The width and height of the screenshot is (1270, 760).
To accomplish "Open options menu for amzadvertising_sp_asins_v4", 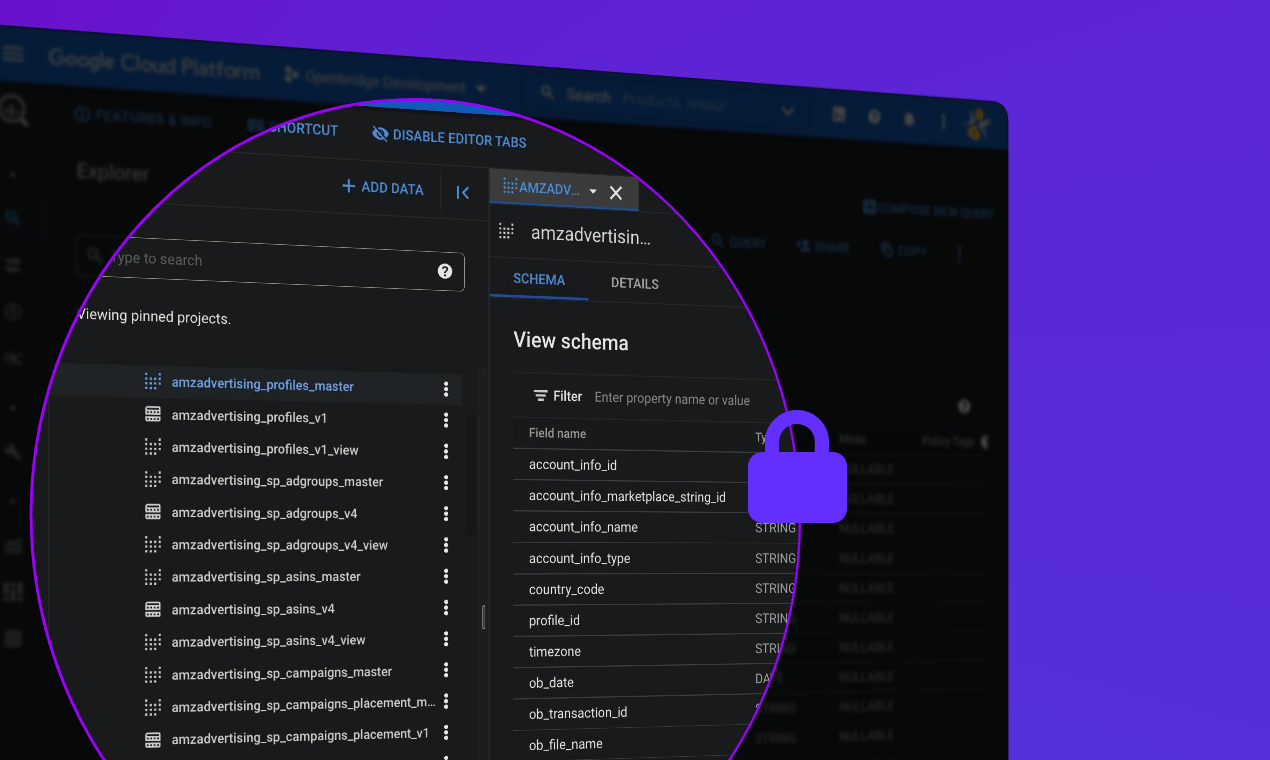I will (x=446, y=609).
